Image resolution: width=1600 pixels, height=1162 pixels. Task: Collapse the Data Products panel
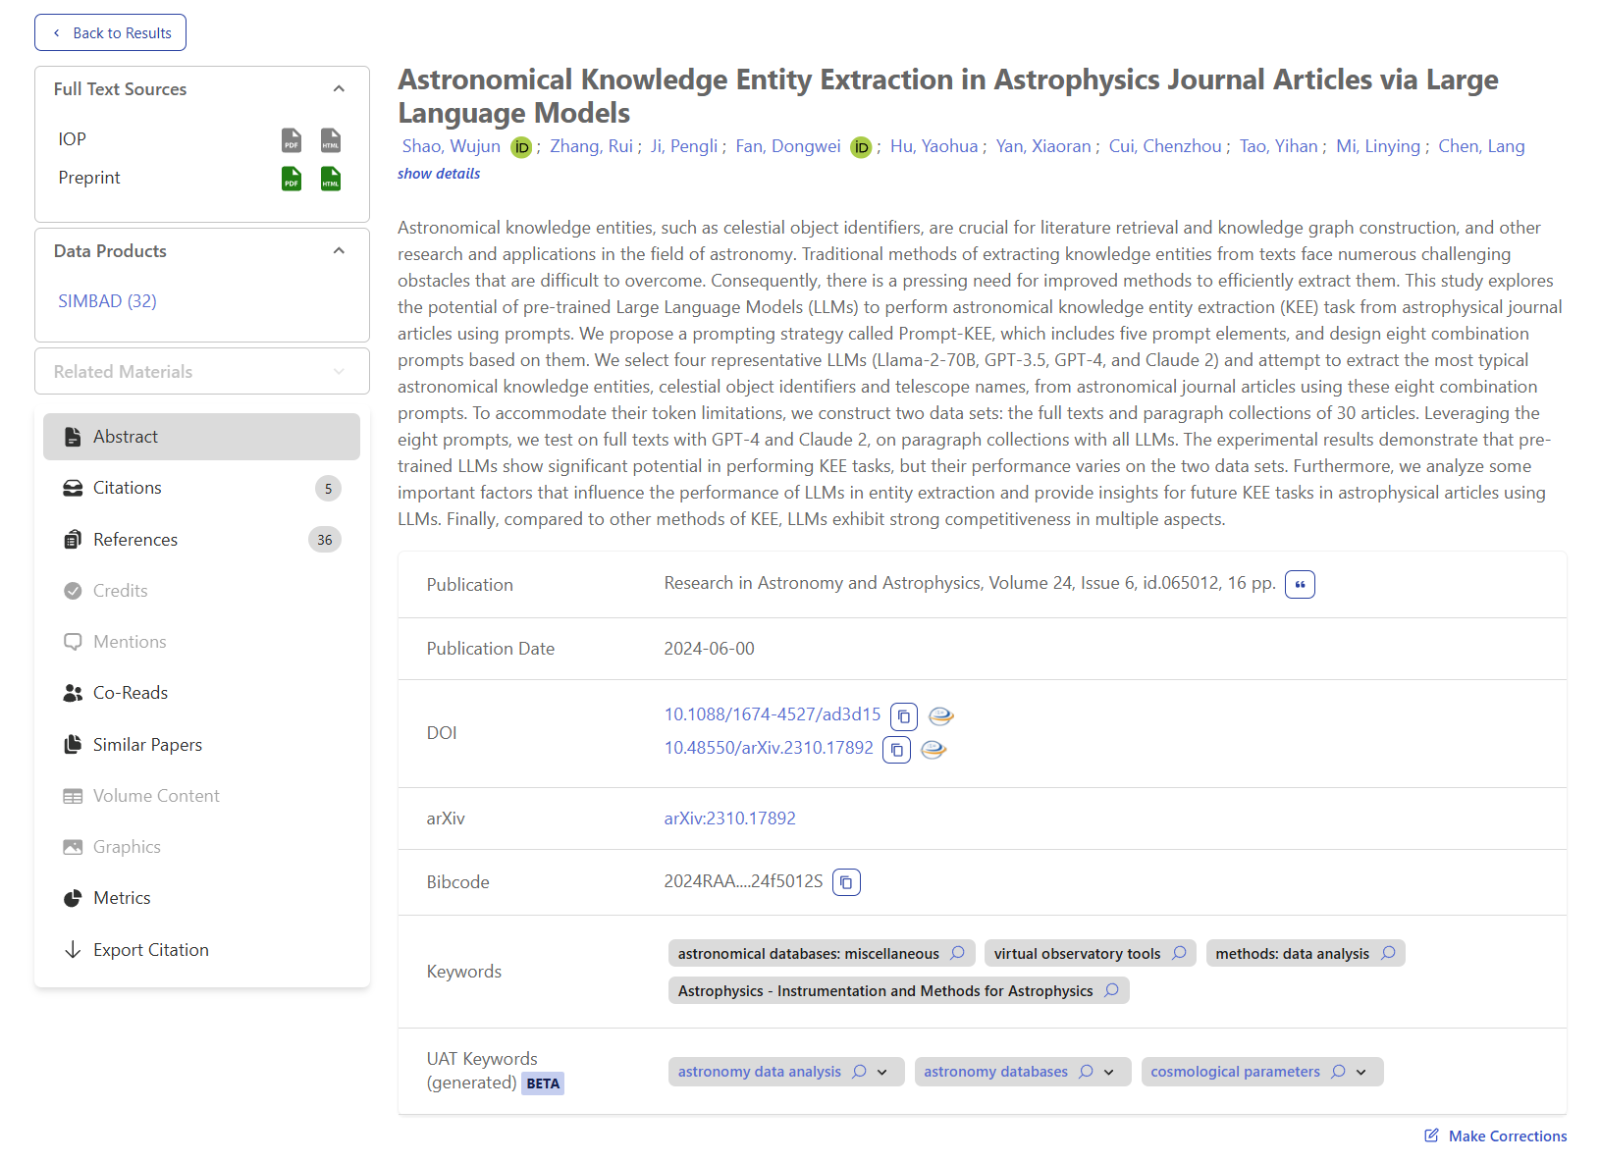coord(339,251)
